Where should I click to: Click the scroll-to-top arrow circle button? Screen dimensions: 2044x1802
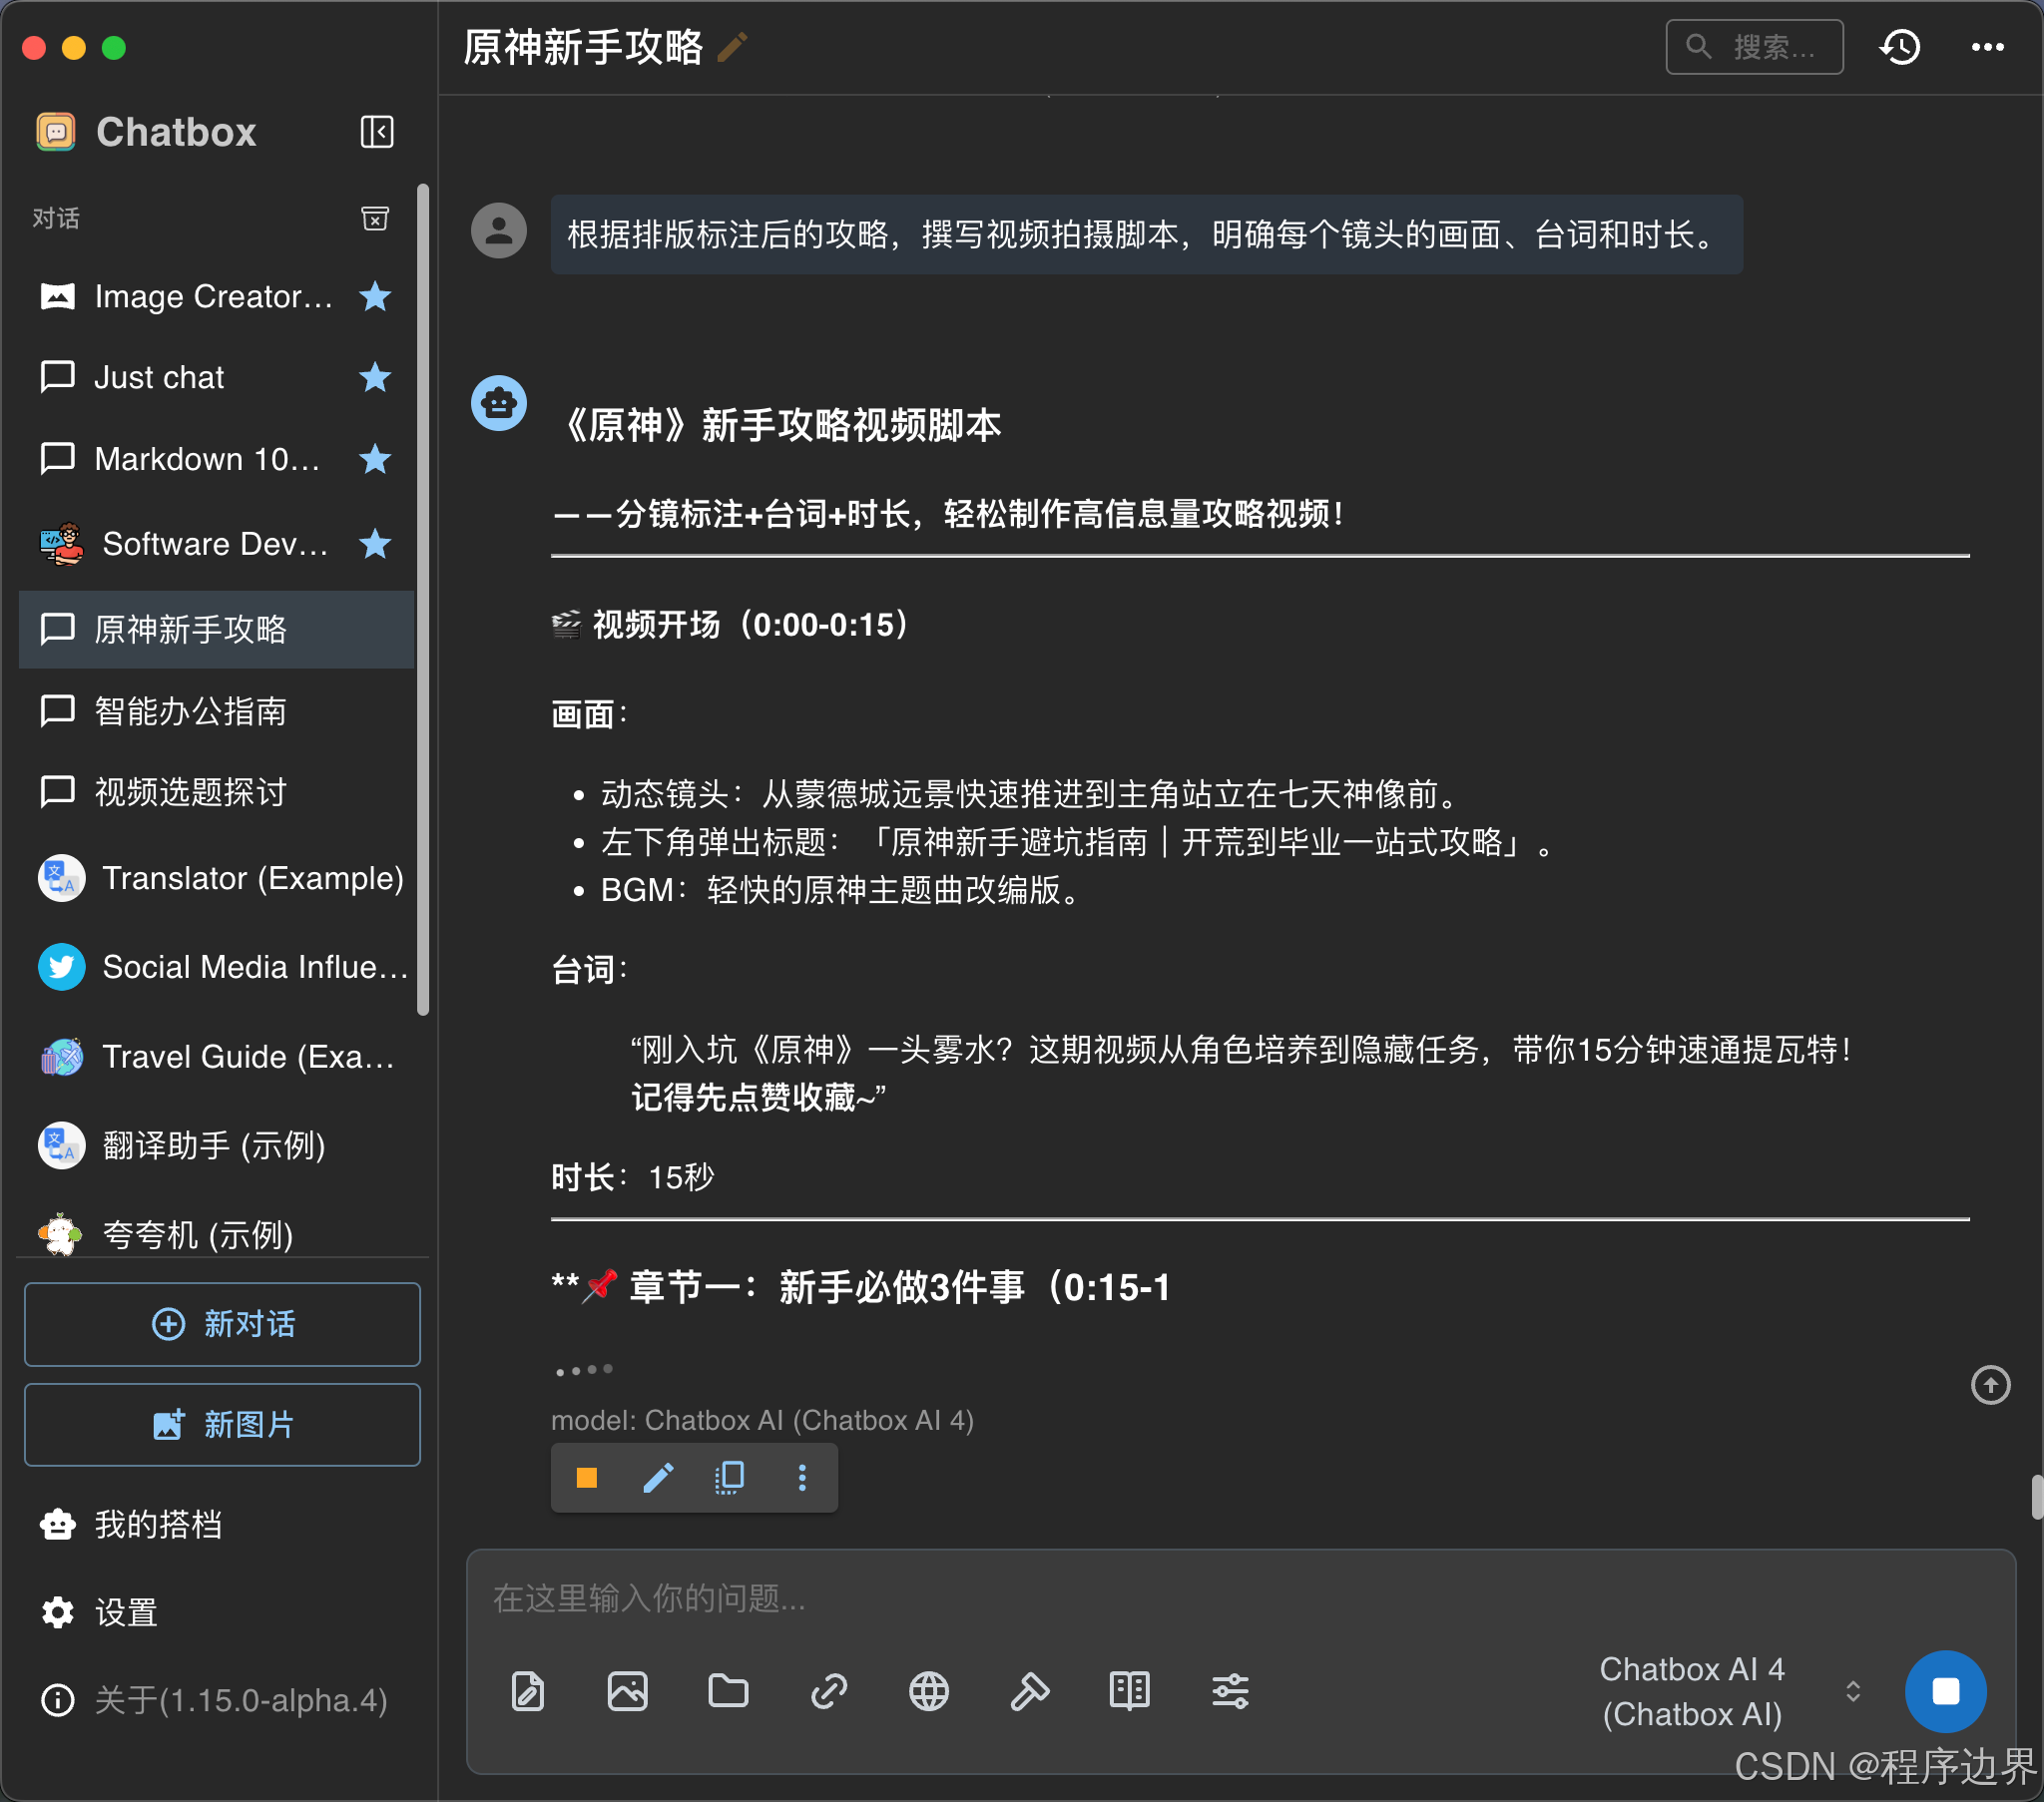point(1990,1385)
